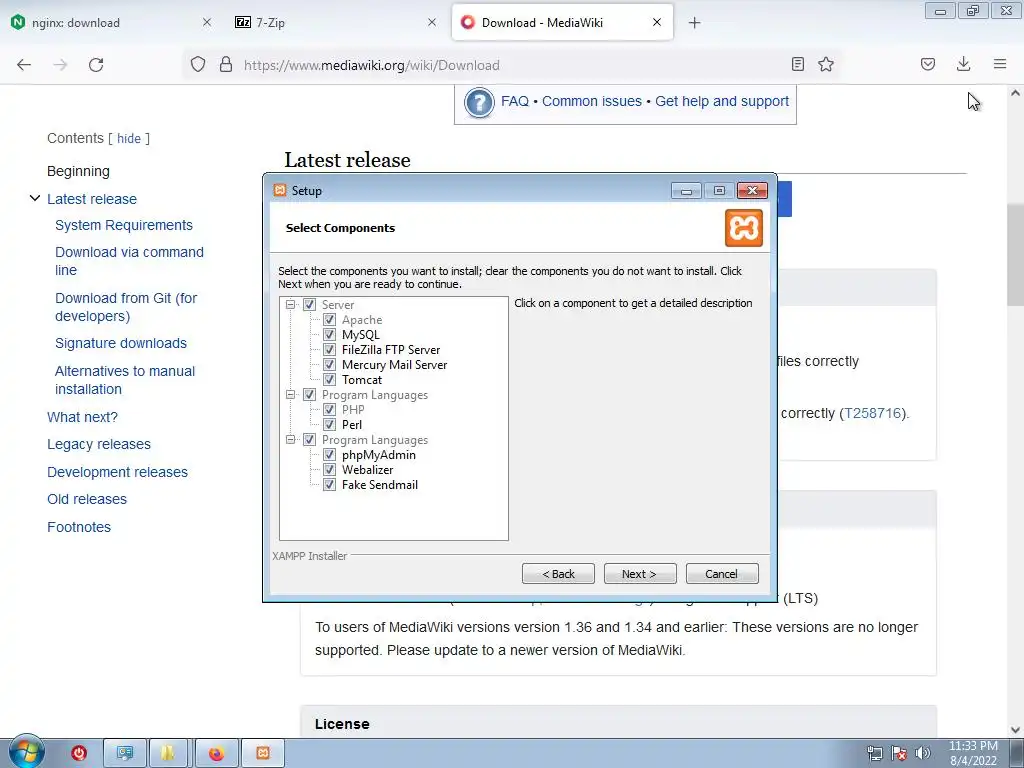Select the PHP tree item label

click(x=353, y=409)
